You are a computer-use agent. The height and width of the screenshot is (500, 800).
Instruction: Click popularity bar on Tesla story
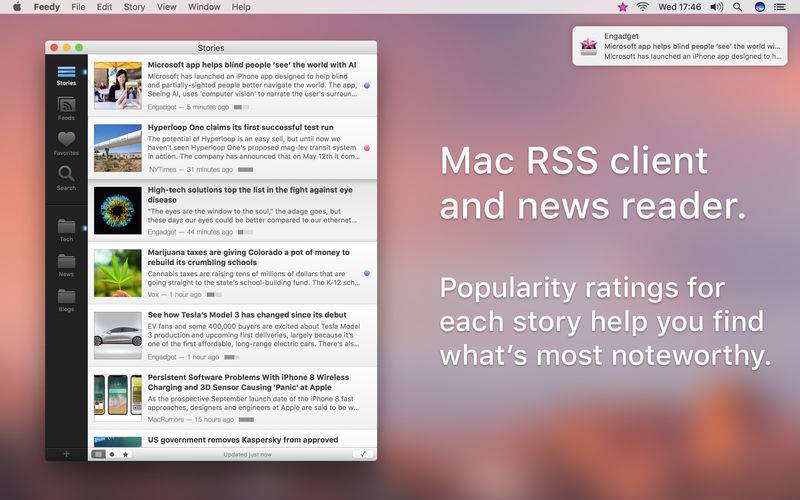232,357
